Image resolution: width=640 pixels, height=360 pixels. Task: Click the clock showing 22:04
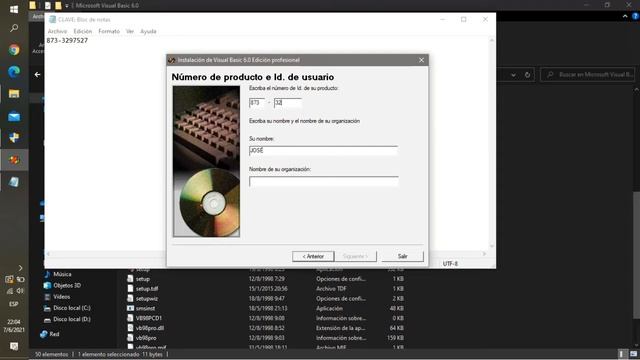(13, 322)
